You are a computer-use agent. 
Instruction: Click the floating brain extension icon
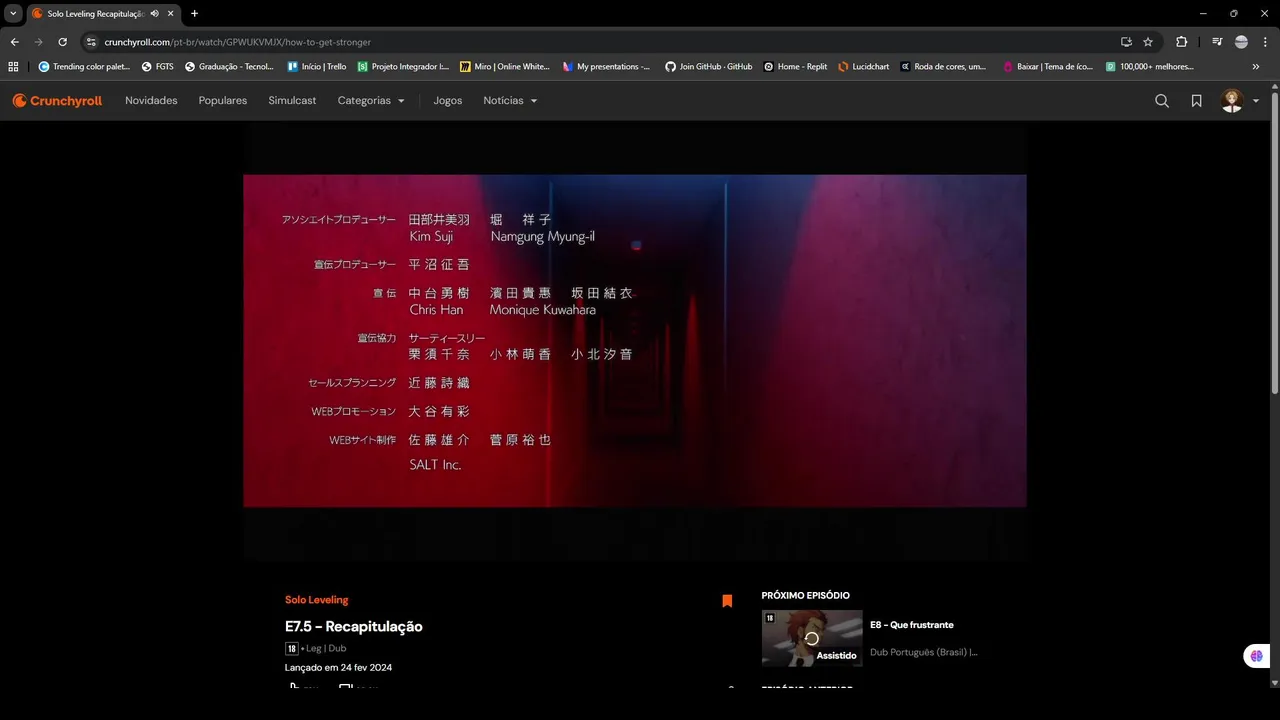click(1256, 657)
